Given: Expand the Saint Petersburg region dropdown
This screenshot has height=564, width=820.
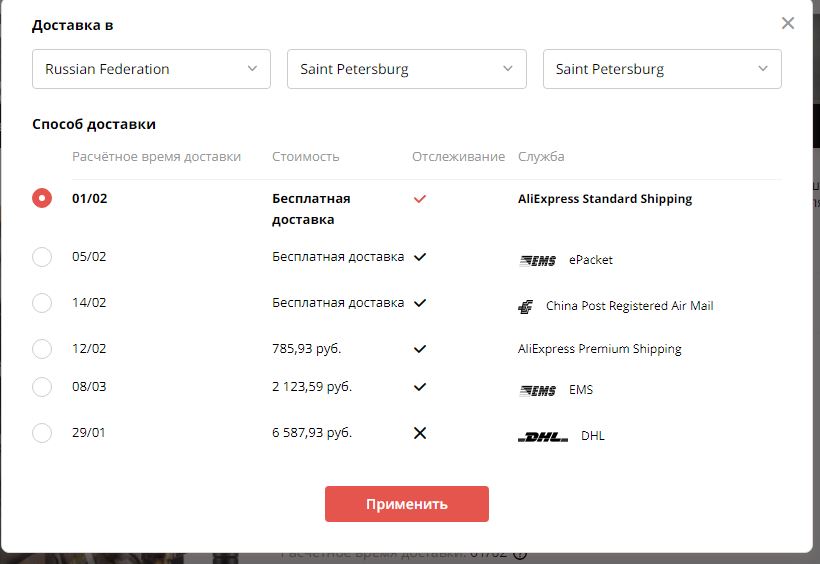Looking at the screenshot, I should 407,69.
